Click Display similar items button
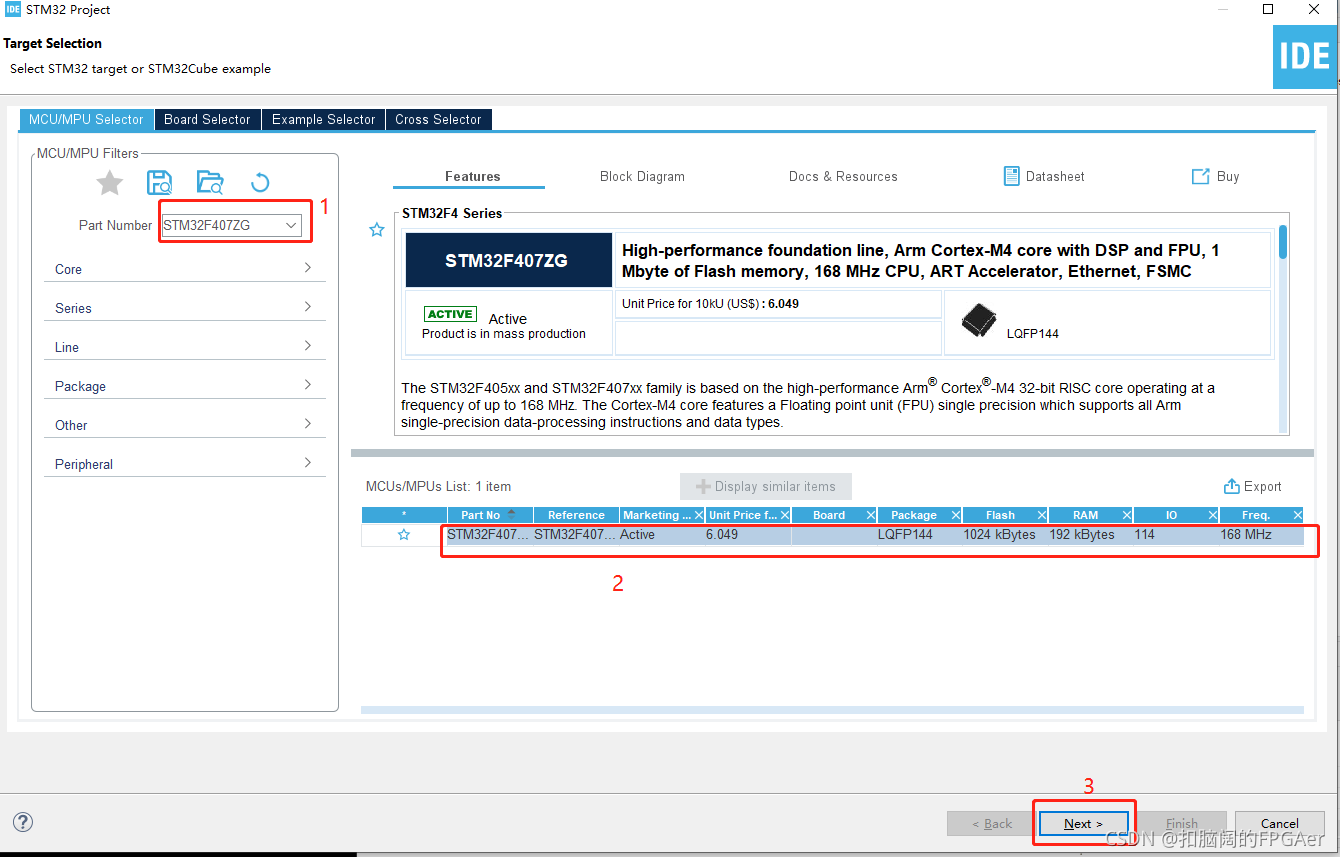The height and width of the screenshot is (857, 1340). pyautogui.click(x=766, y=487)
